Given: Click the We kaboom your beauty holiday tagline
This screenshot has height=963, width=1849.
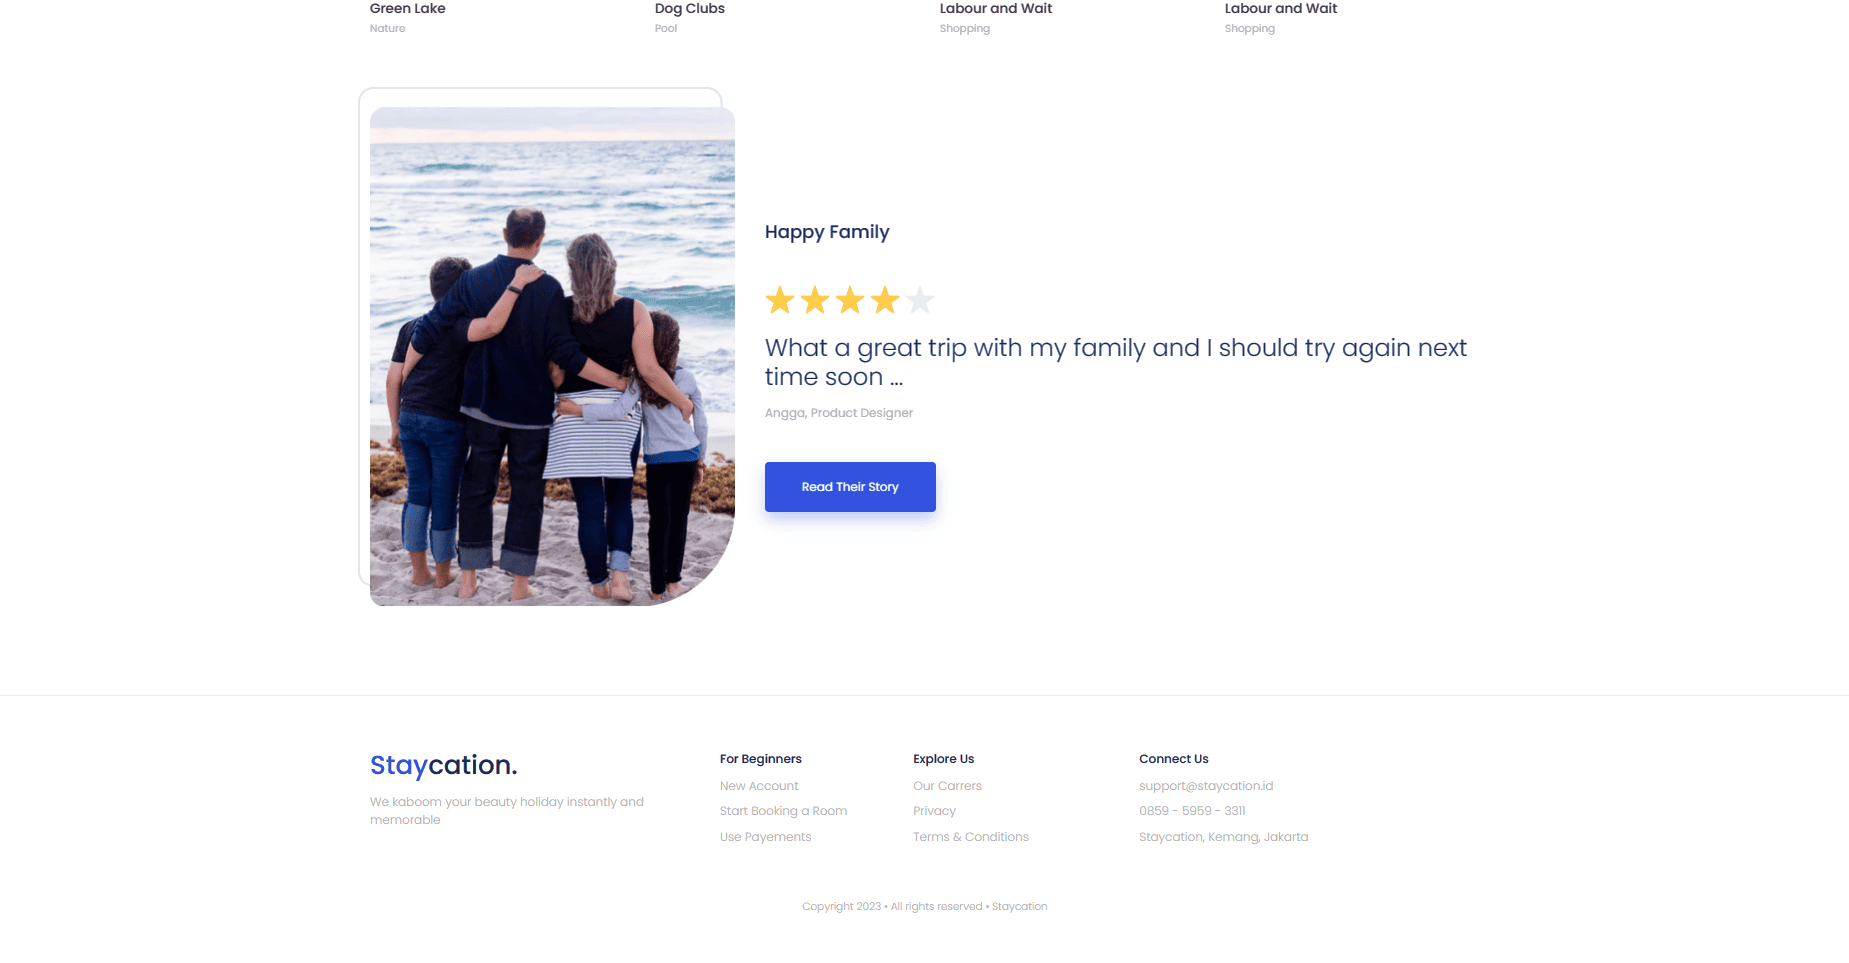Looking at the screenshot, I should click(x=507, y=811).
